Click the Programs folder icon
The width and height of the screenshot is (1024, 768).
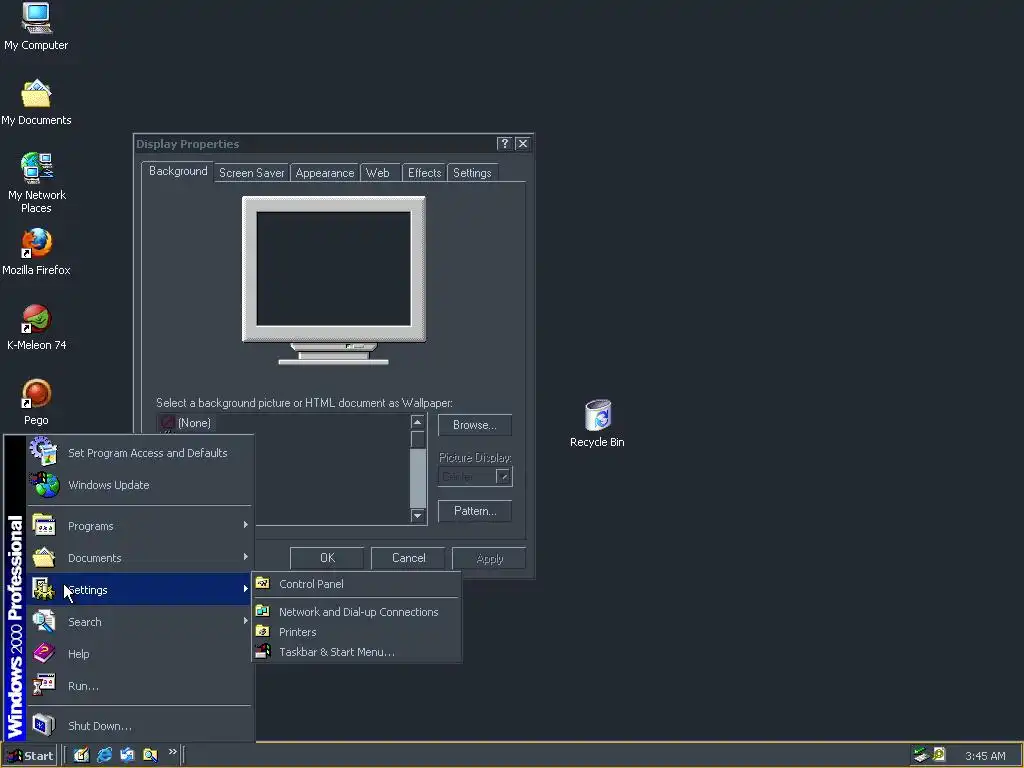pyautogui.click(x=44, y=526)
